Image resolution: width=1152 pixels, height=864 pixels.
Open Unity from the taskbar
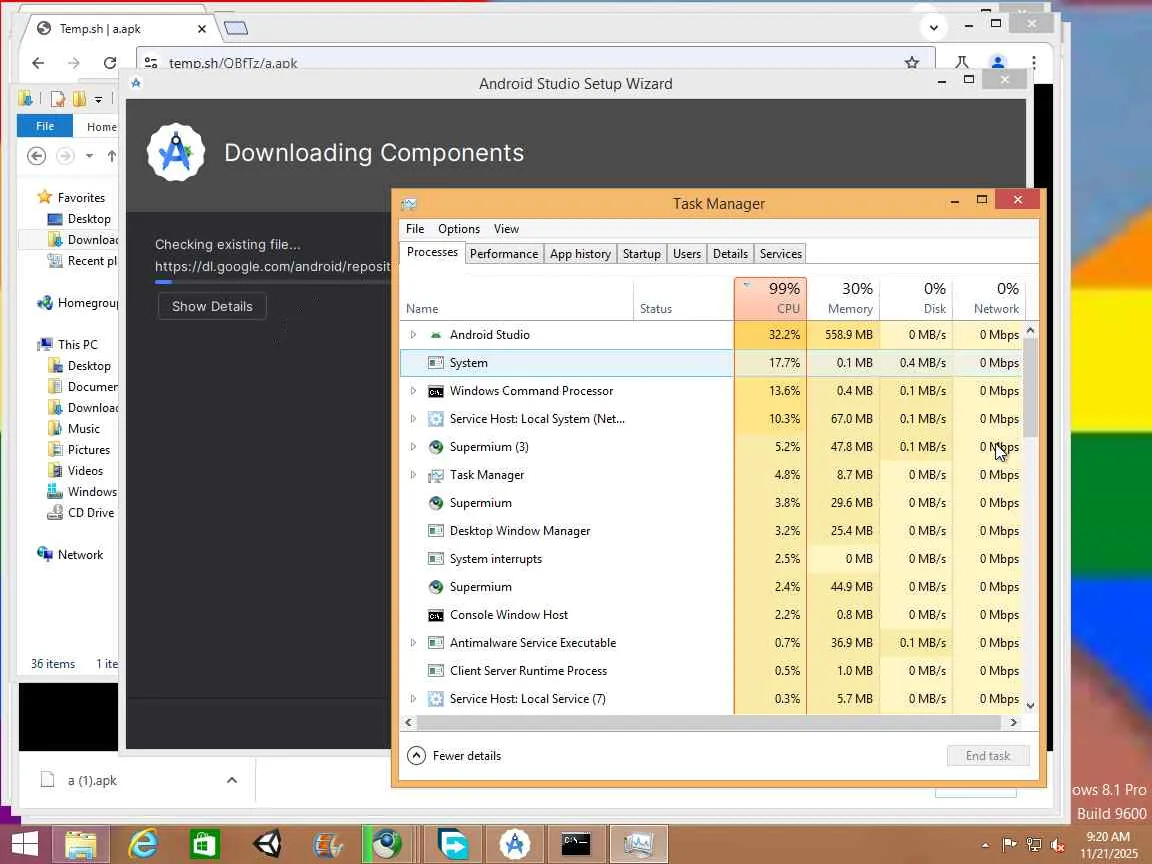click(267, 843)
